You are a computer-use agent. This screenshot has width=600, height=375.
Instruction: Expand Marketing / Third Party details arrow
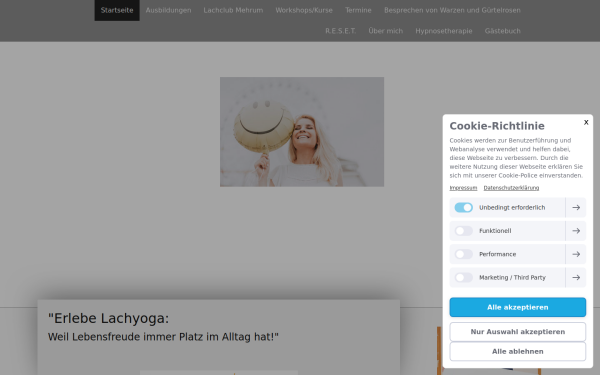tap(576, 277)
